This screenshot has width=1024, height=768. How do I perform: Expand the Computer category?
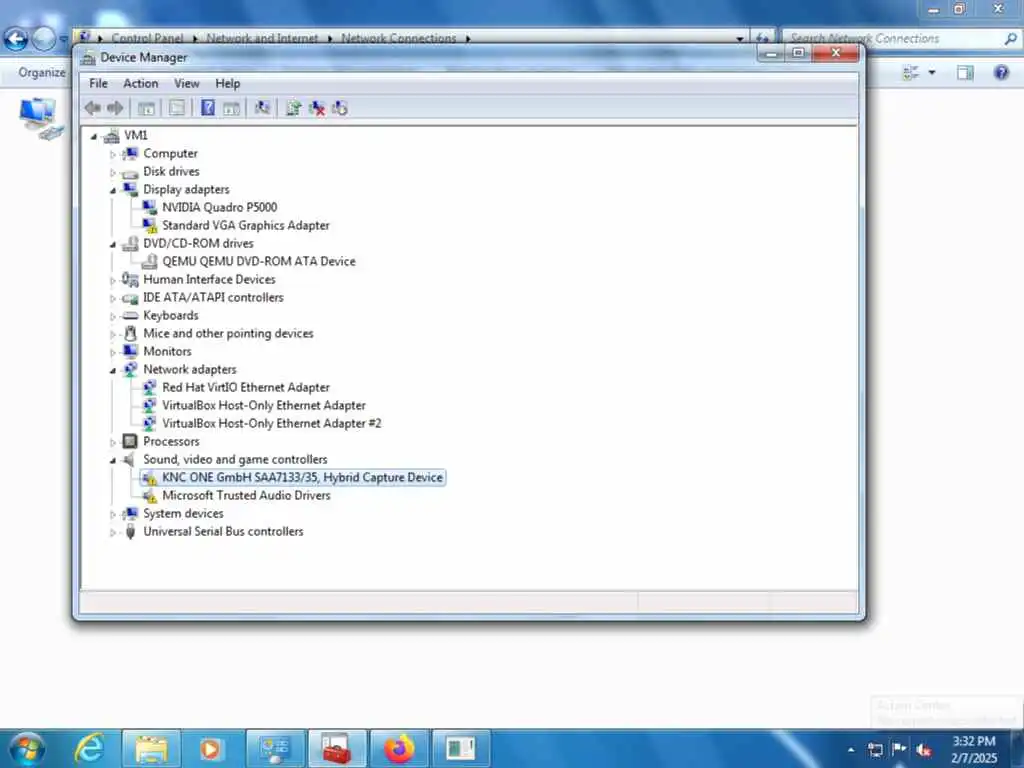pos(112,154)
